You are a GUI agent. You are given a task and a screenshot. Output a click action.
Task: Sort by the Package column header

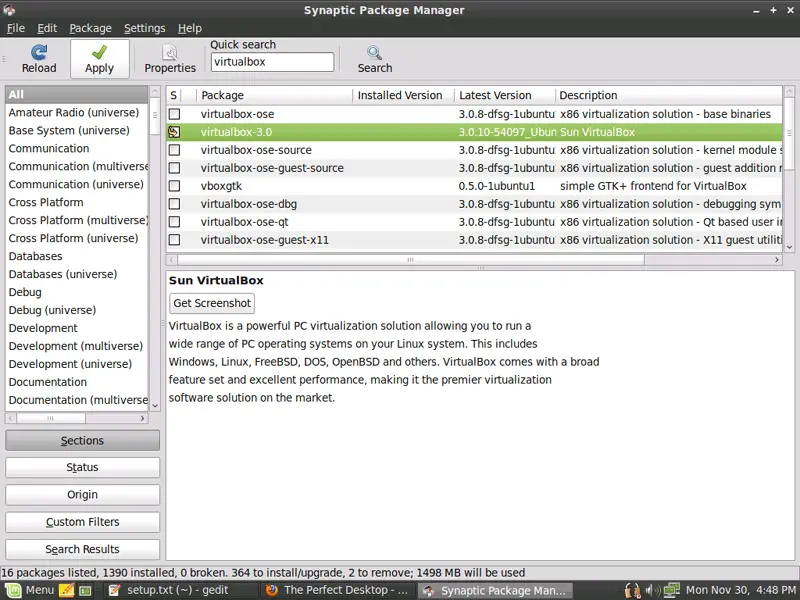pos(274,95)
